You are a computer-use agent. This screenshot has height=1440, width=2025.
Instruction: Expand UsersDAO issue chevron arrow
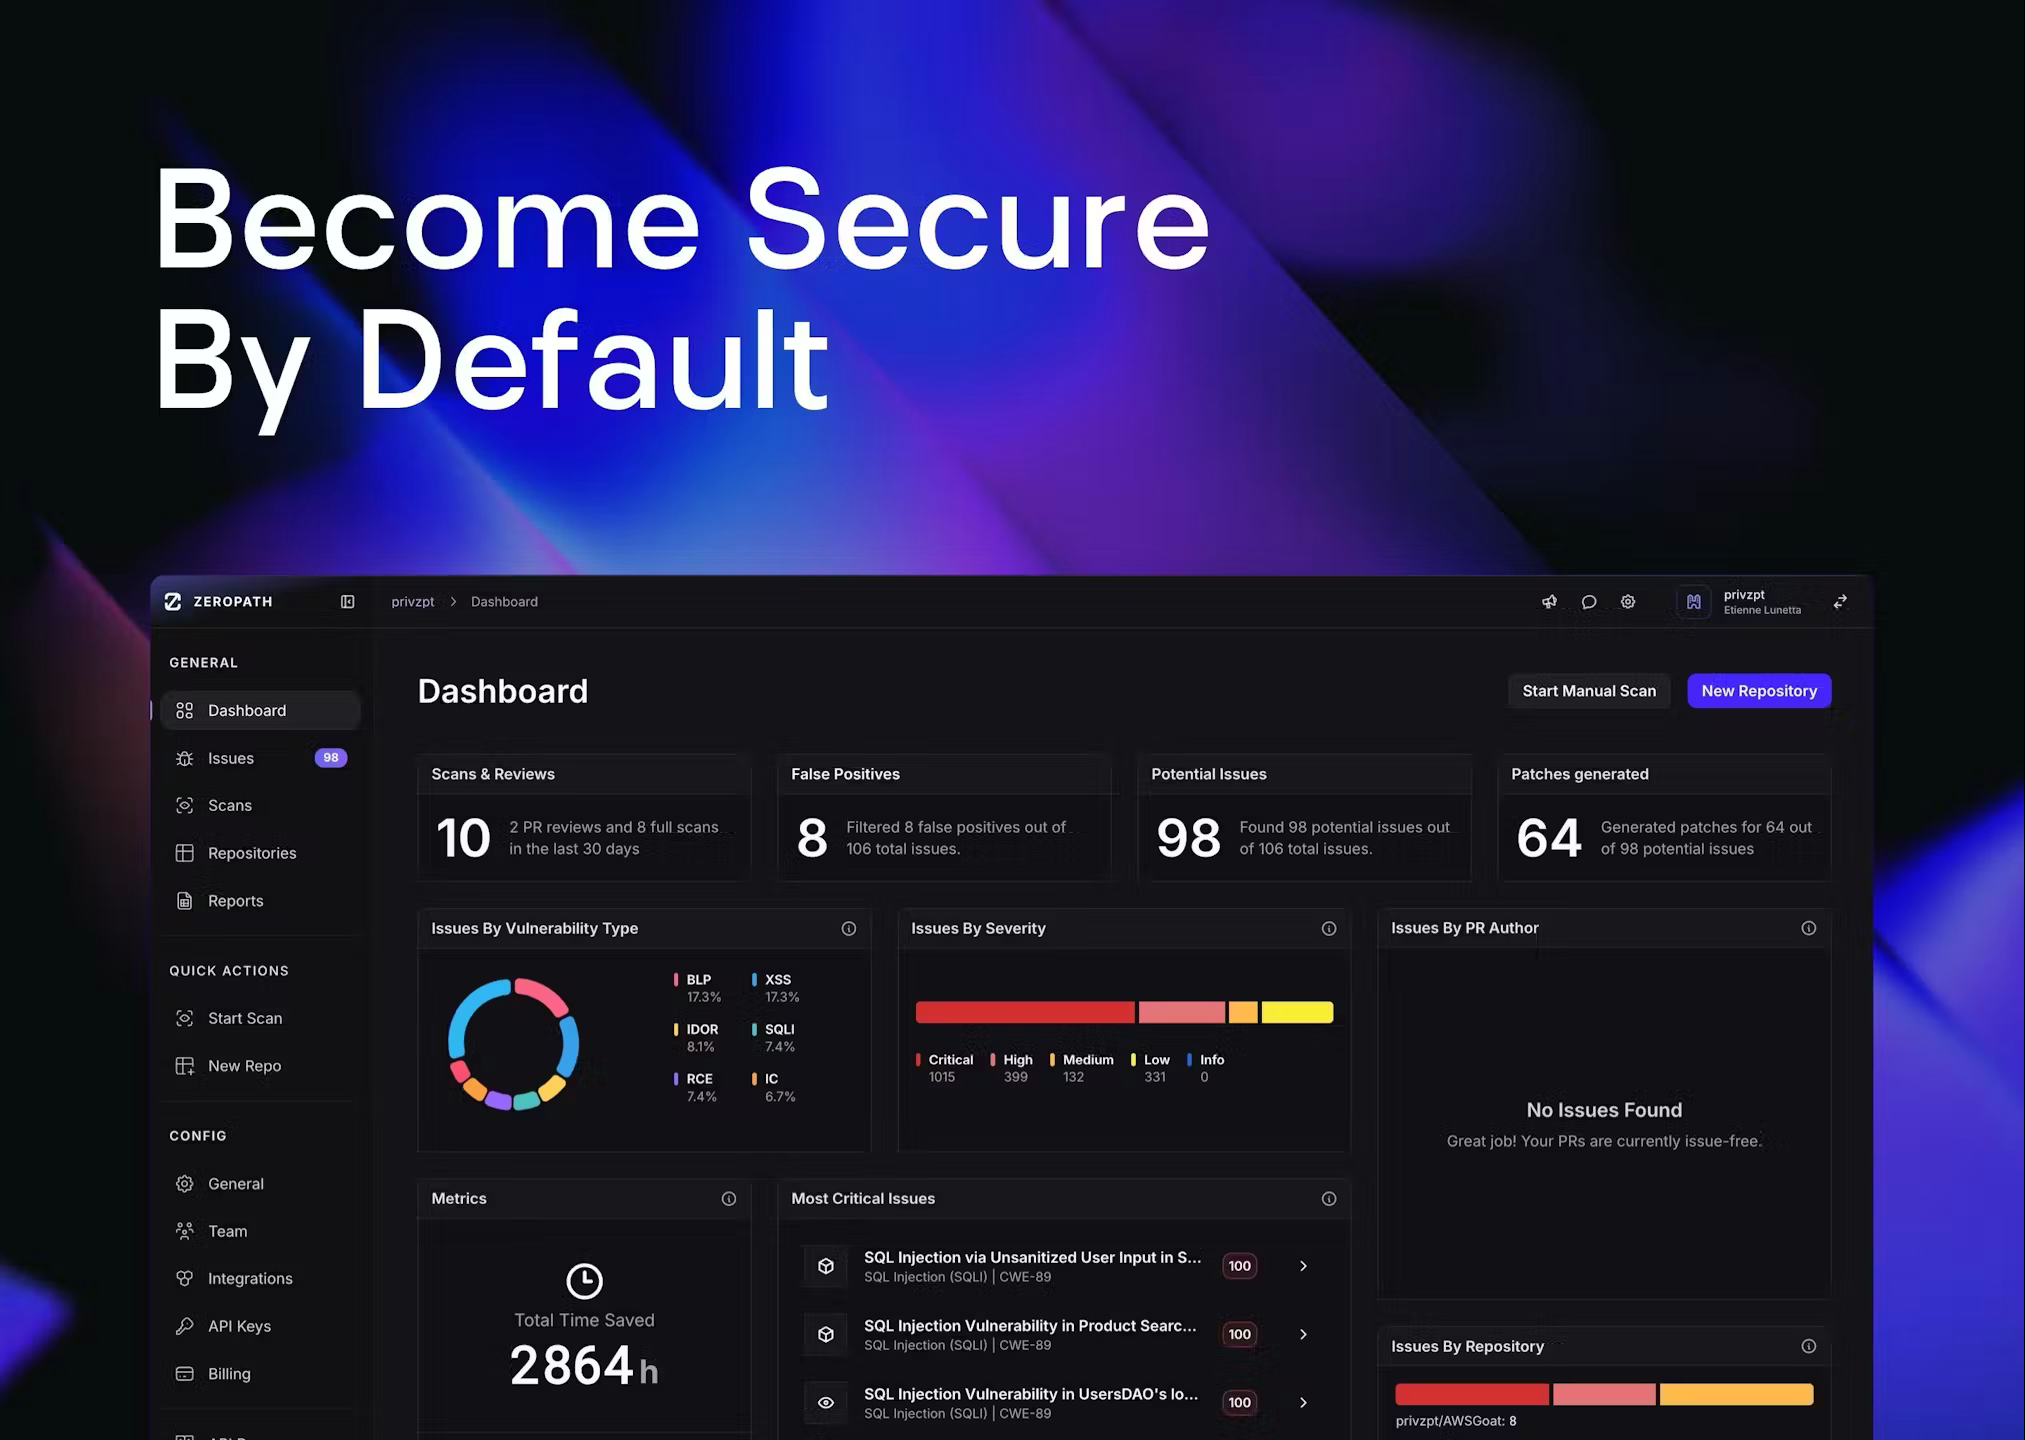(1303, 1402)
